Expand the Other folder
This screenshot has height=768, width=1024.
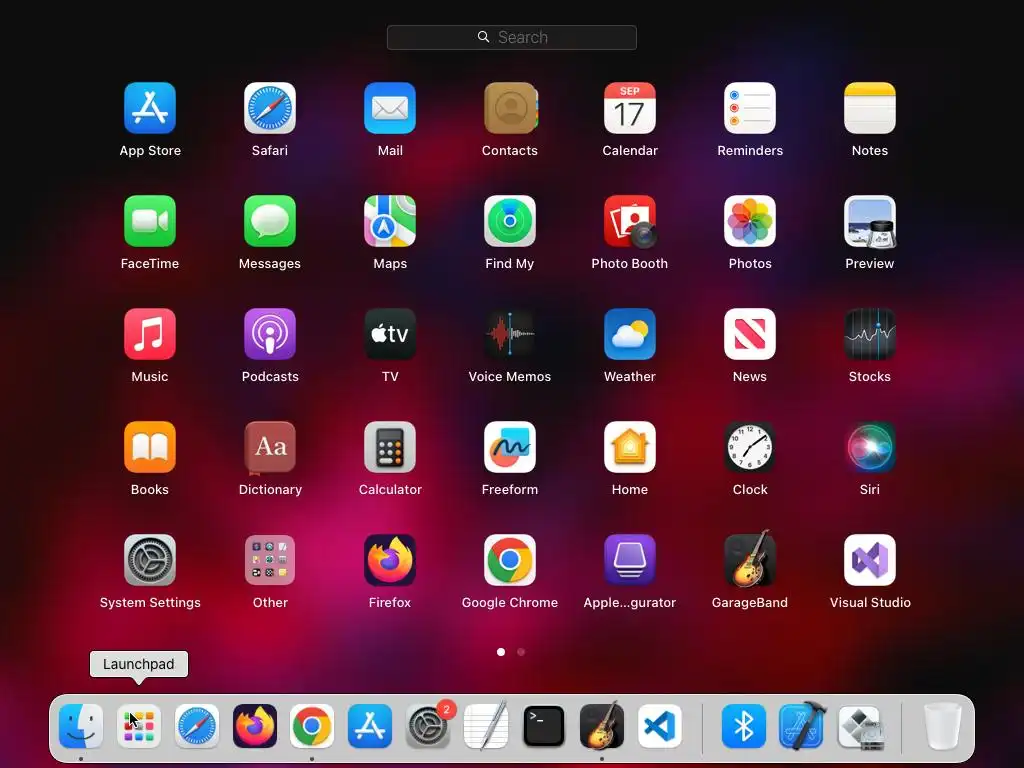(270, 560)
